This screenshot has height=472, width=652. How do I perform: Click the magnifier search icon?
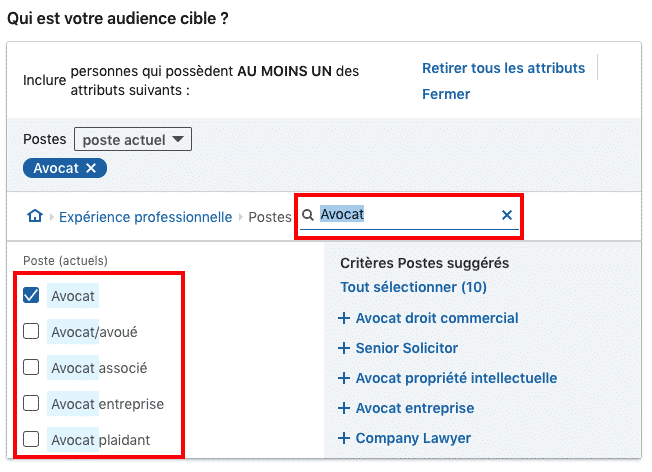(x=308, y=215)
